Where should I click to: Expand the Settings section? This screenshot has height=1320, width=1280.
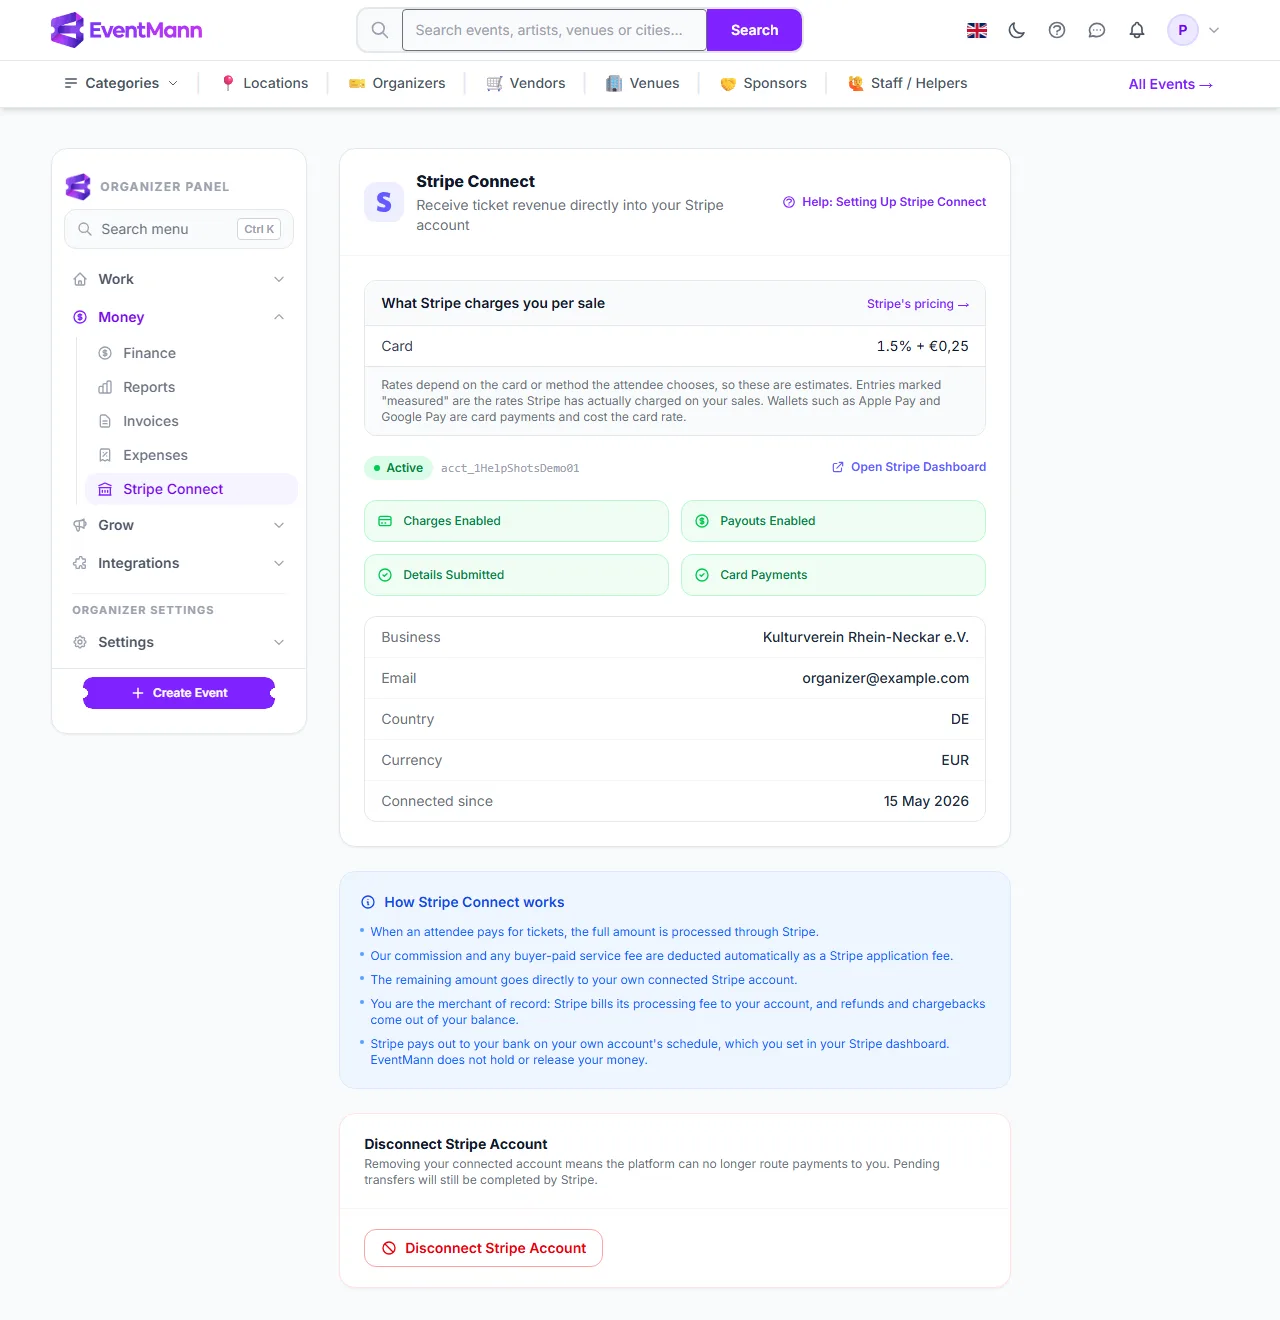coord(179,642)
